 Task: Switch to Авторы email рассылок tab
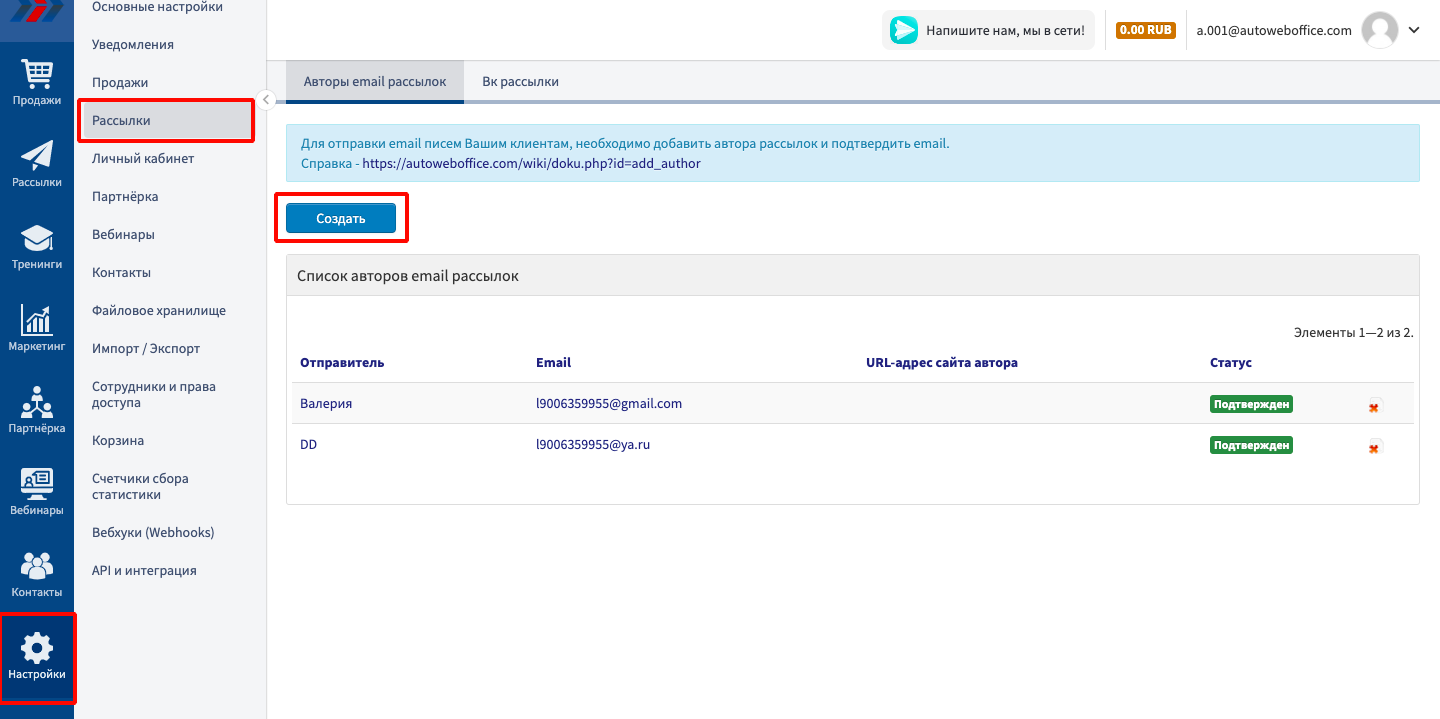click(375, 81)
